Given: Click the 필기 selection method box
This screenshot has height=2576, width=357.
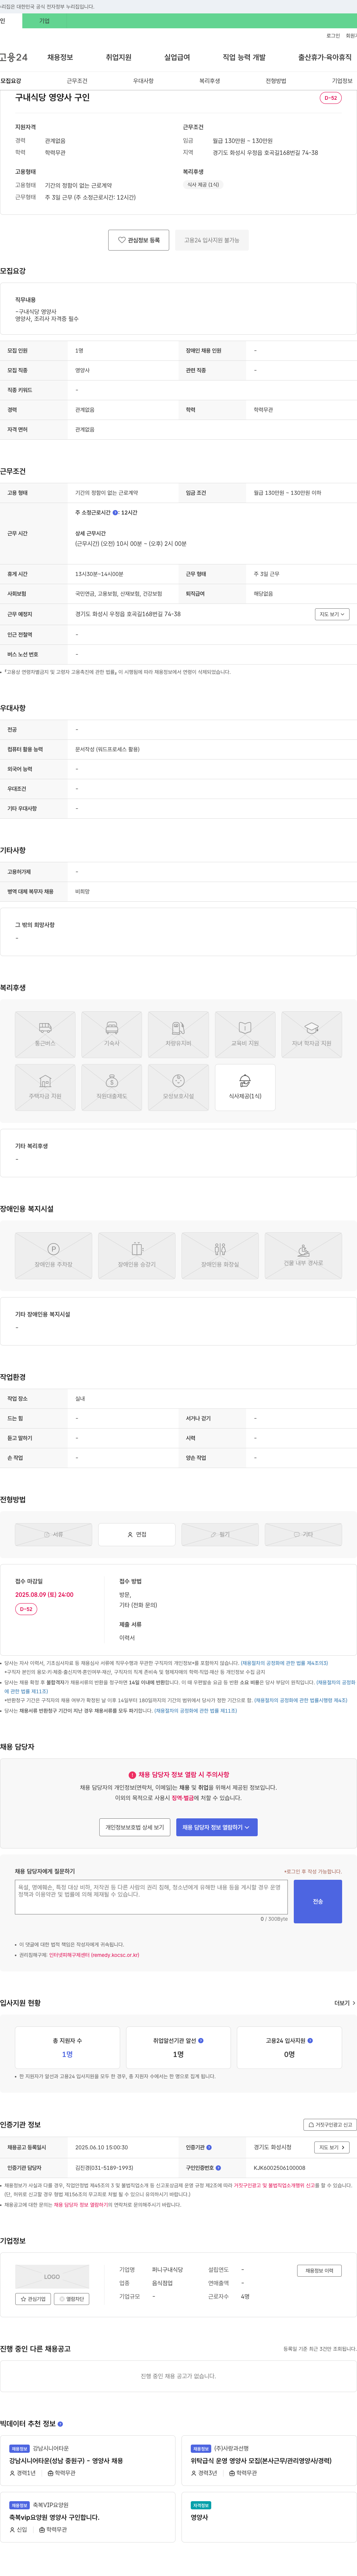Looking at the screenshot, I should [220, 1534].
